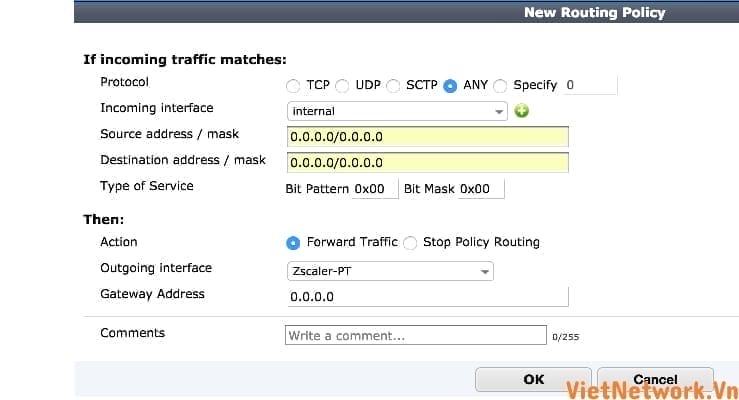Expand the Outgoing interface Zscaler-PT dropdown
This screenshot has width=739, height=400.
[x=389, y=270]
